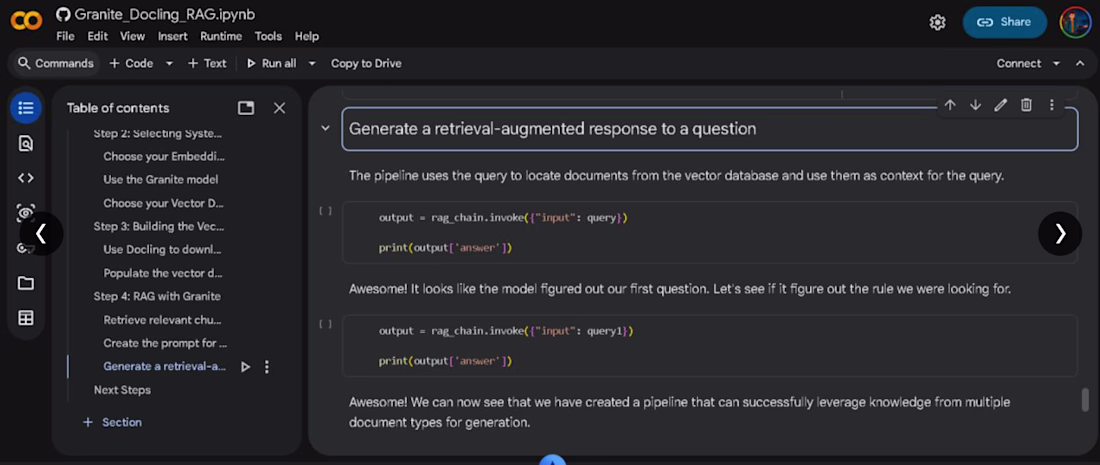1100x465 pixels.
Task: Close the Table of contents panel
Action: [279, 108]
